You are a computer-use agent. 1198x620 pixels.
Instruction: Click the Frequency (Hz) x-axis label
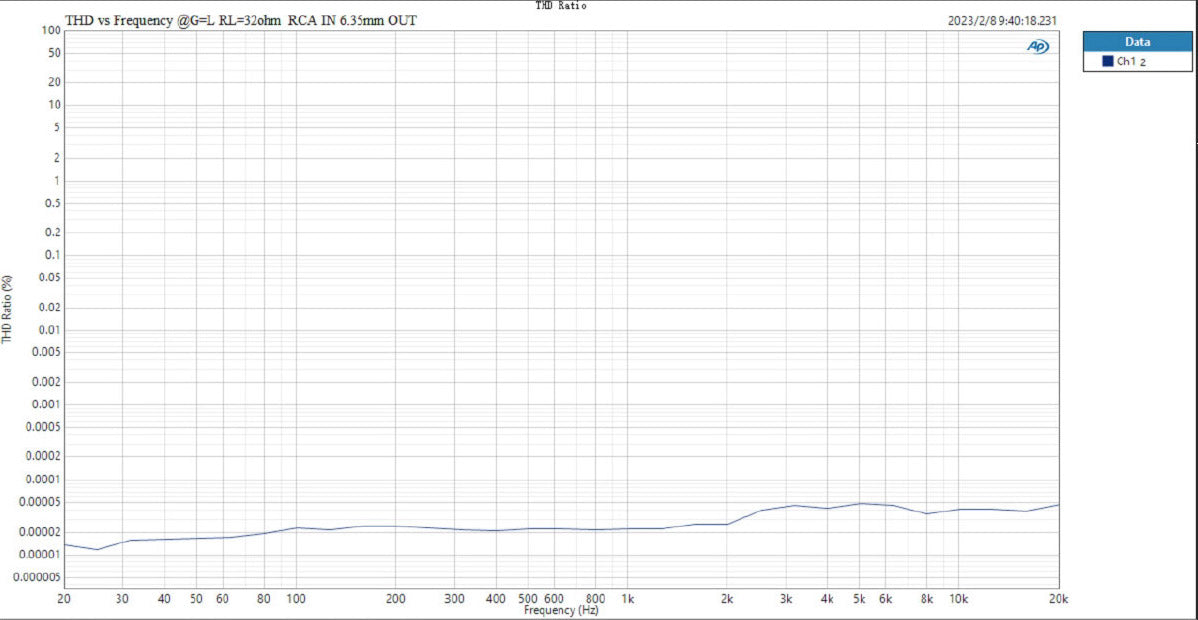[560, 610]
